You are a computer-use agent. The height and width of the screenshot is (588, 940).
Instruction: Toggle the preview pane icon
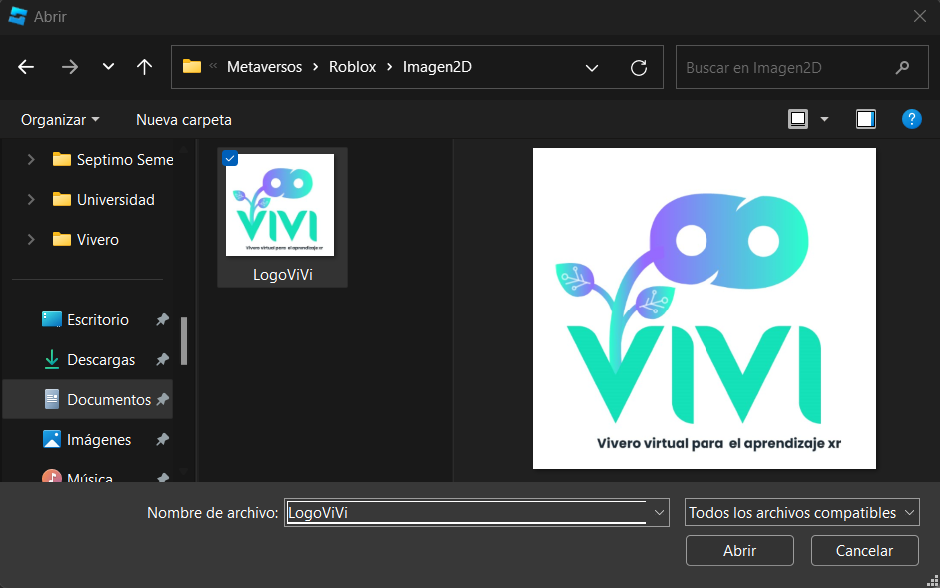coord(865,119)
